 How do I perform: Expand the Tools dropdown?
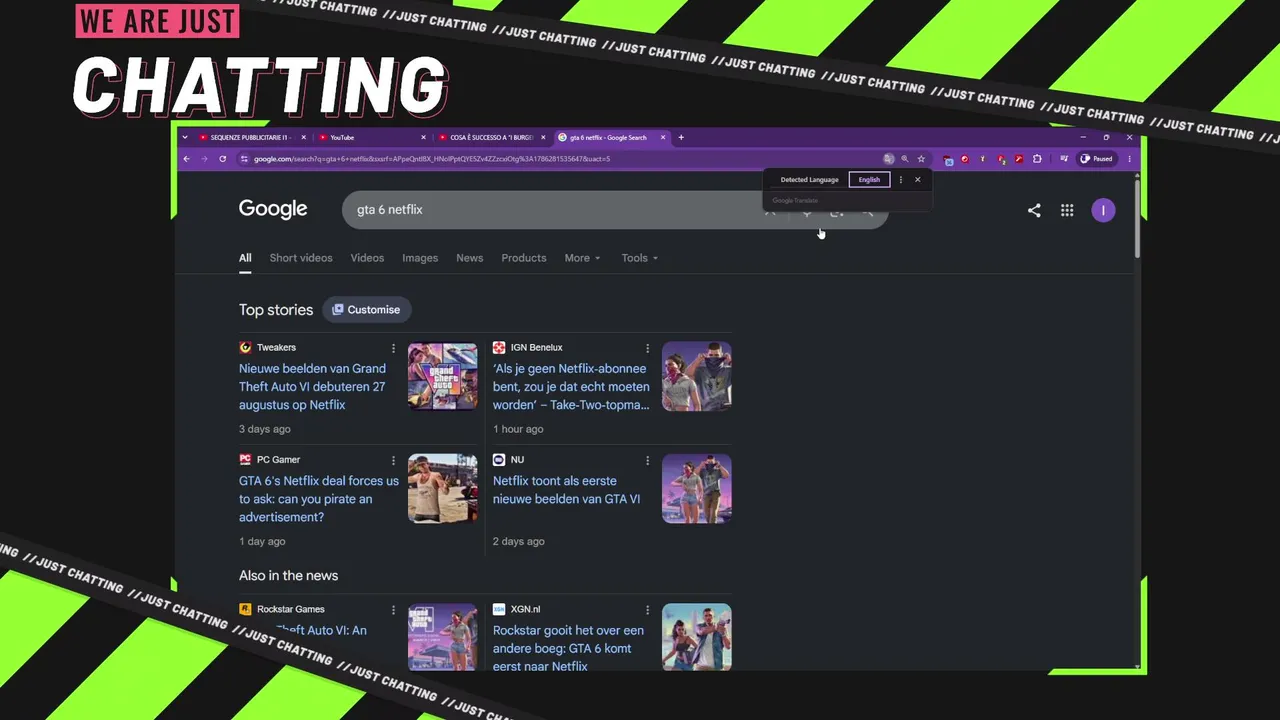pos(639,258)
